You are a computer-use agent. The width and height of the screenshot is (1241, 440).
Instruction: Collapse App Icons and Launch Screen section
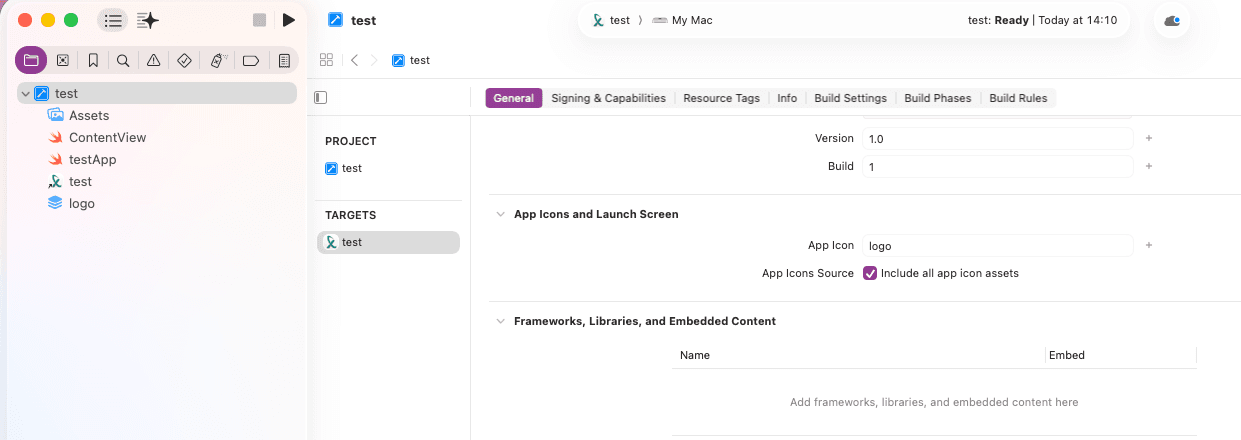pos(500,214)
